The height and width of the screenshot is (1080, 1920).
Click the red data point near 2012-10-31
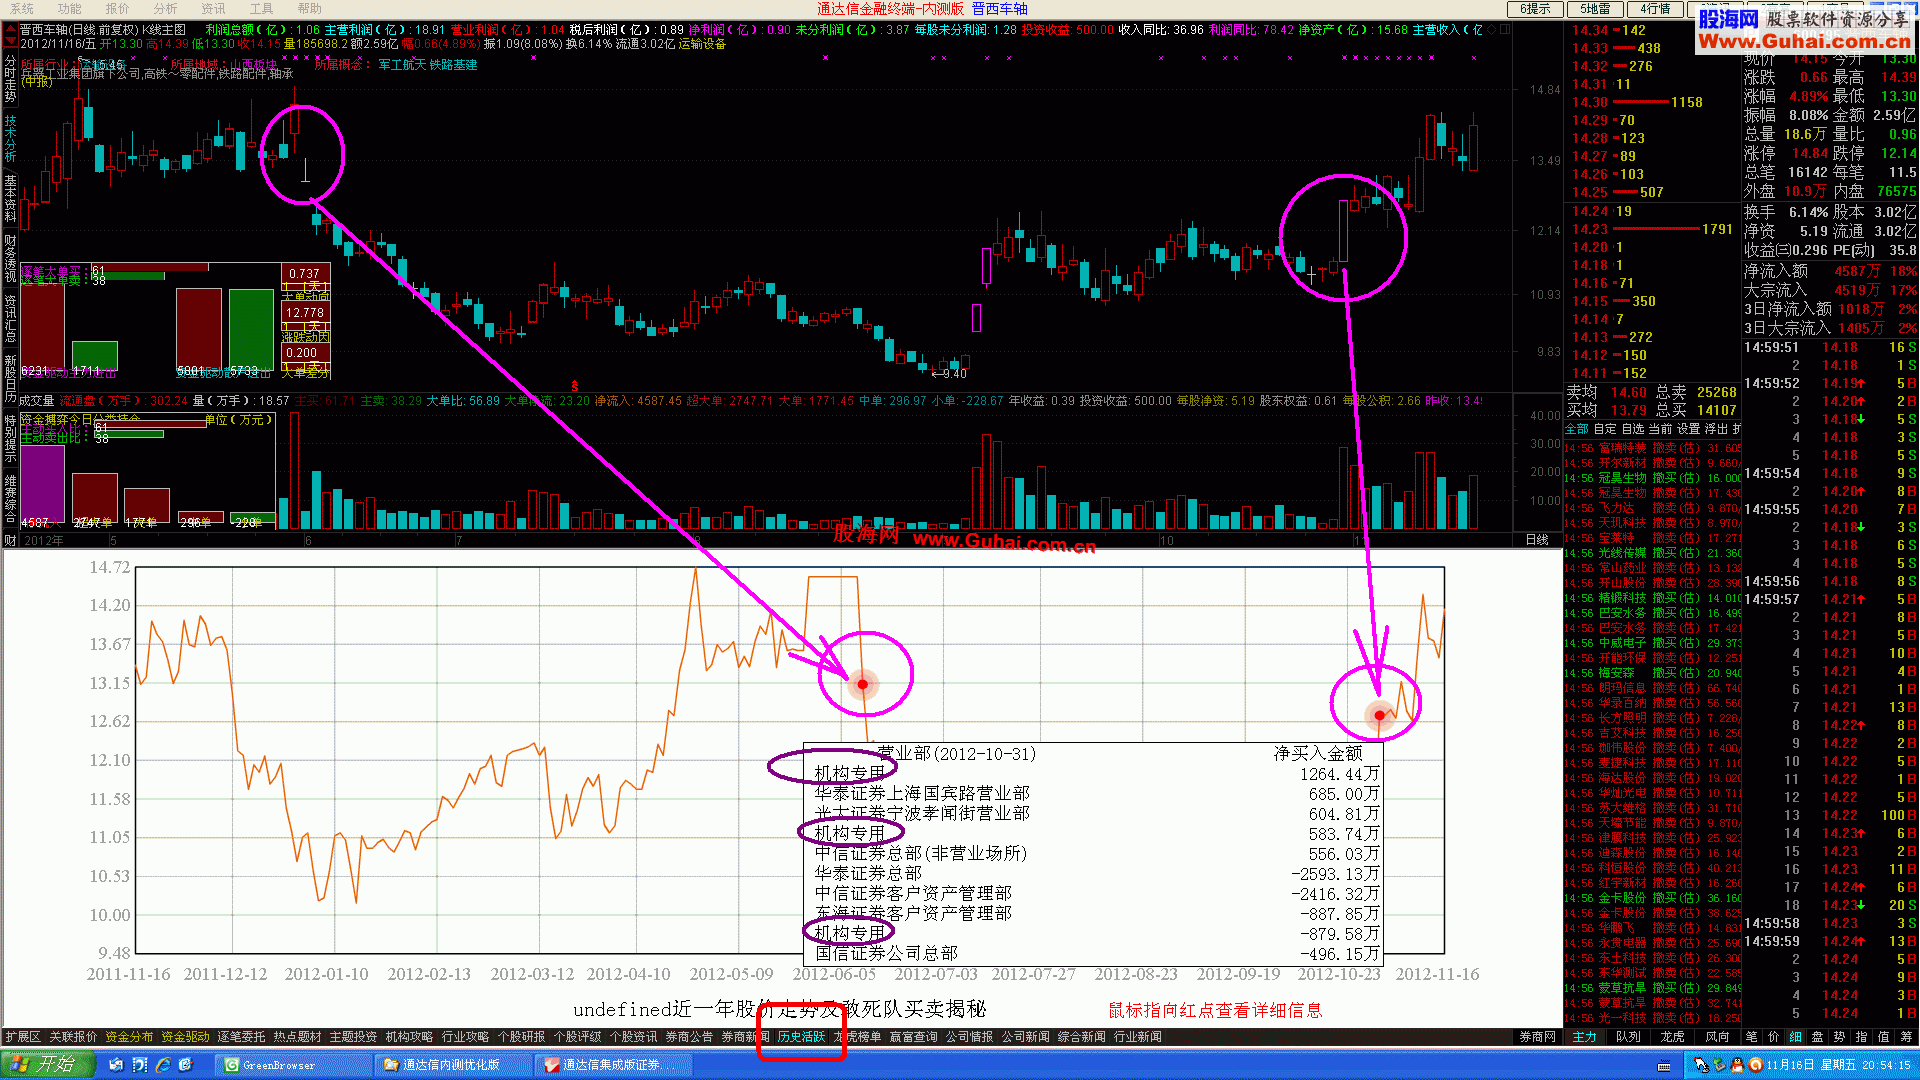tap(1380, 715)
